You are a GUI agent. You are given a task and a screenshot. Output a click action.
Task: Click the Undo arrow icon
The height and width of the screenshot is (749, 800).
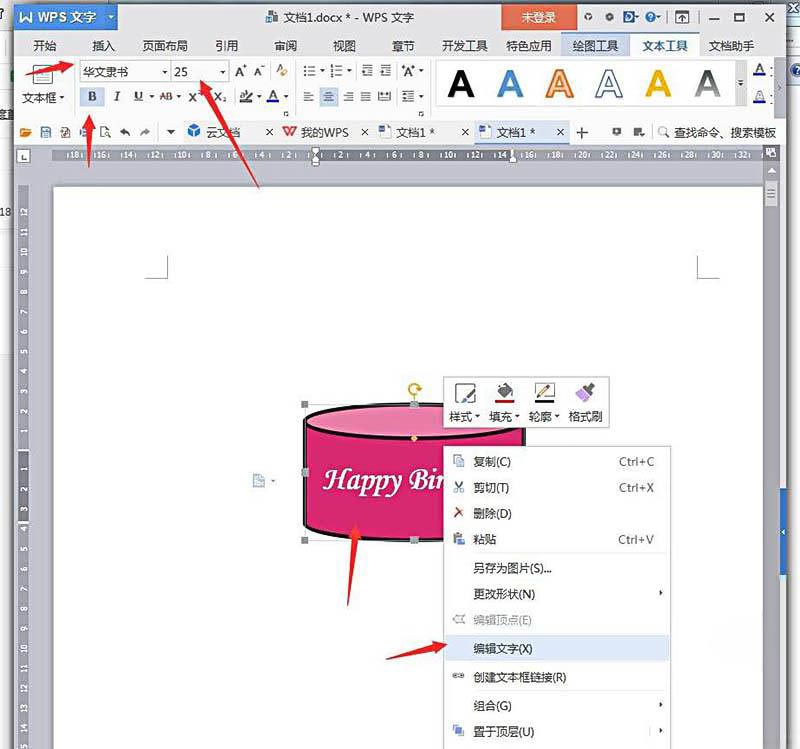(x=127, y=131)
